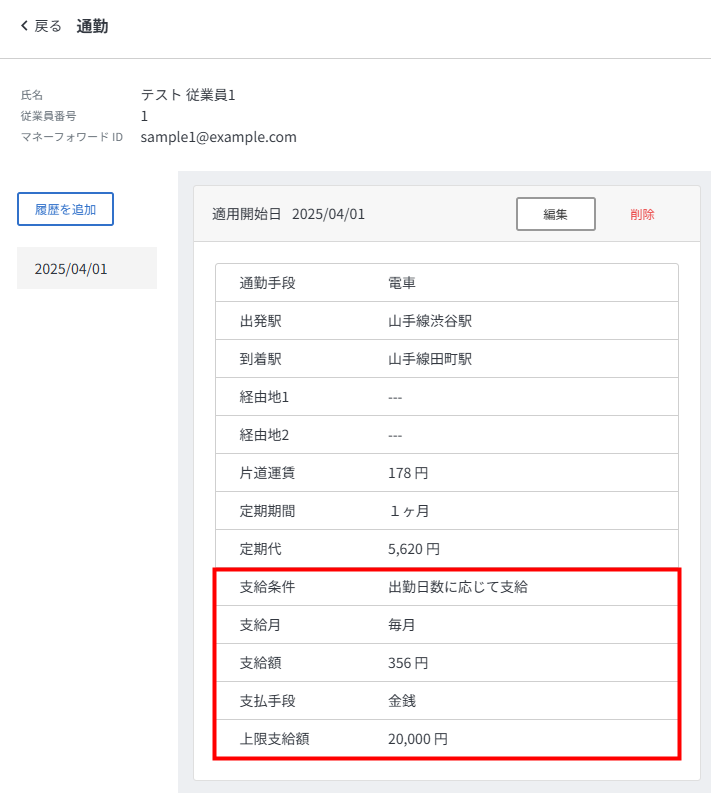Click the 支給額 value 356 円
The height and width of the screenshot is (793, 711).
(x=408, y=663)
